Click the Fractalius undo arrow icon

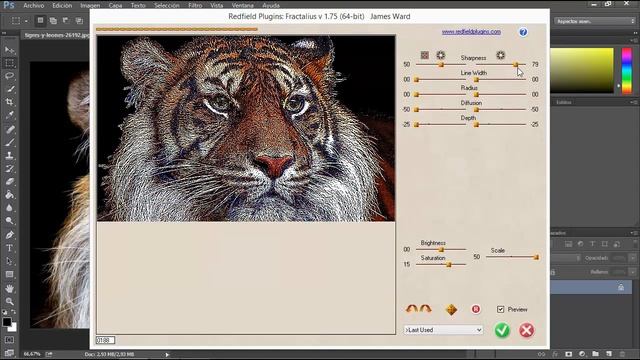[x=411, y=309]
